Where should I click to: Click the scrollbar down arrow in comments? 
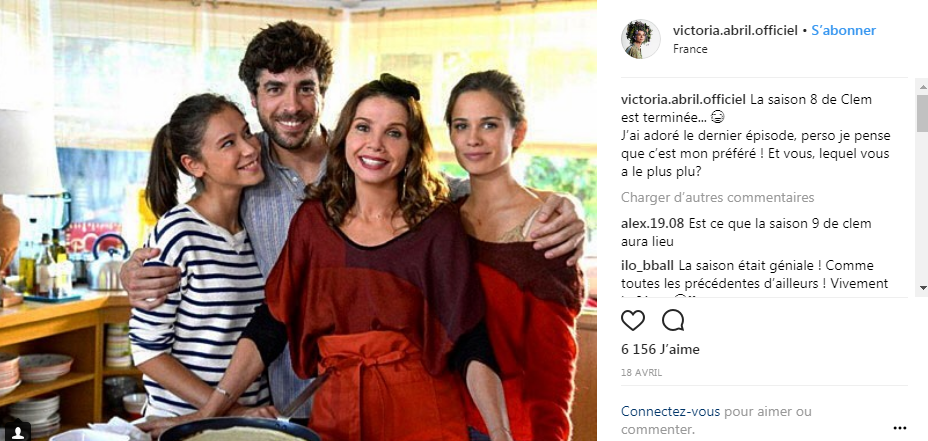pos(922,288)
